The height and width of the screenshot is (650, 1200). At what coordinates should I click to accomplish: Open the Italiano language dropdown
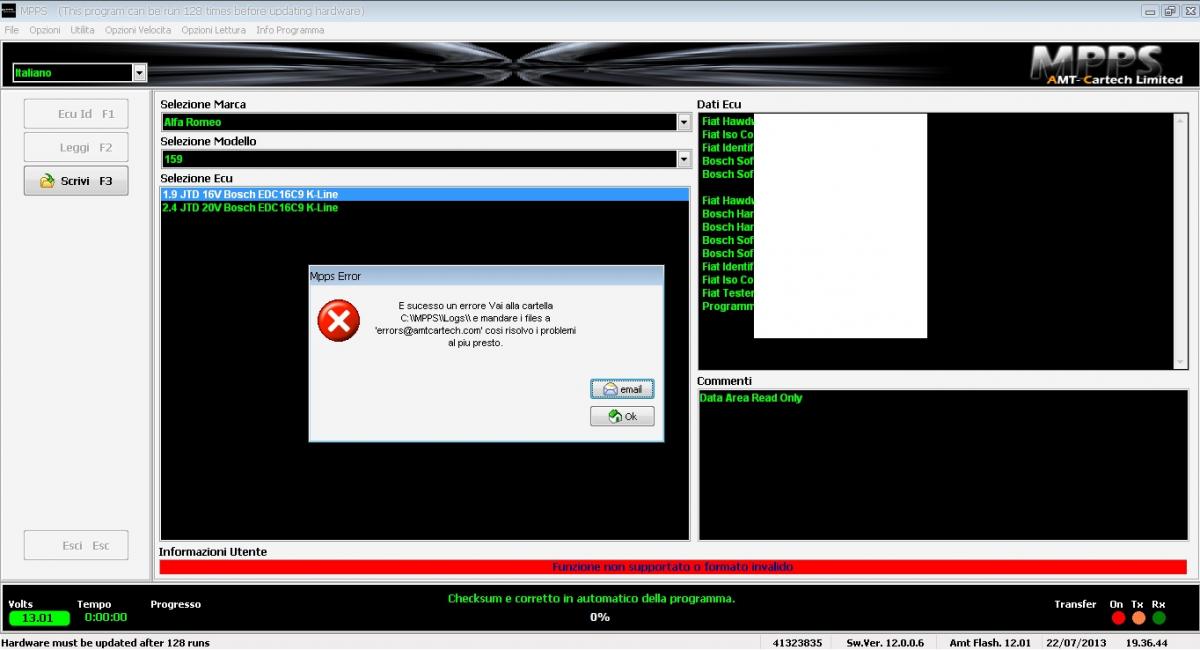pos(139,73)
